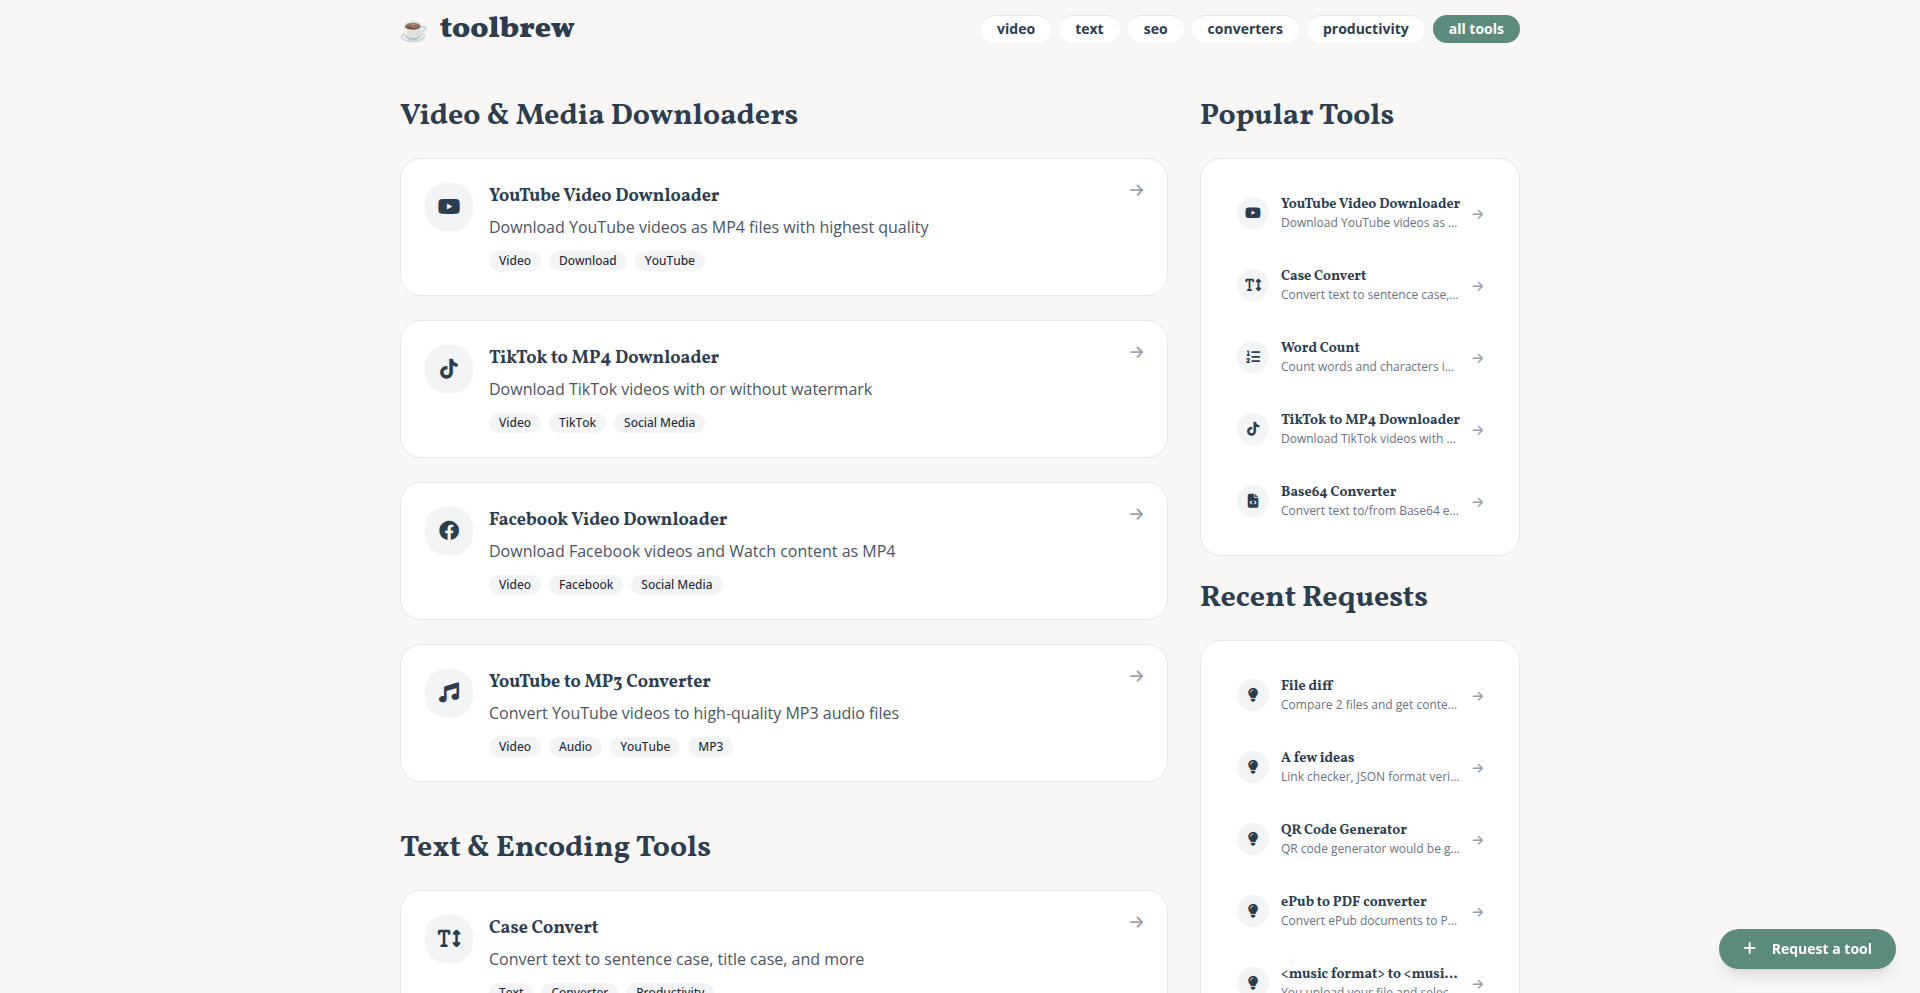The height and width of the screenshot is (993, 1920).
Task: Click the Request a tool button
Action: click(1807, 949)
